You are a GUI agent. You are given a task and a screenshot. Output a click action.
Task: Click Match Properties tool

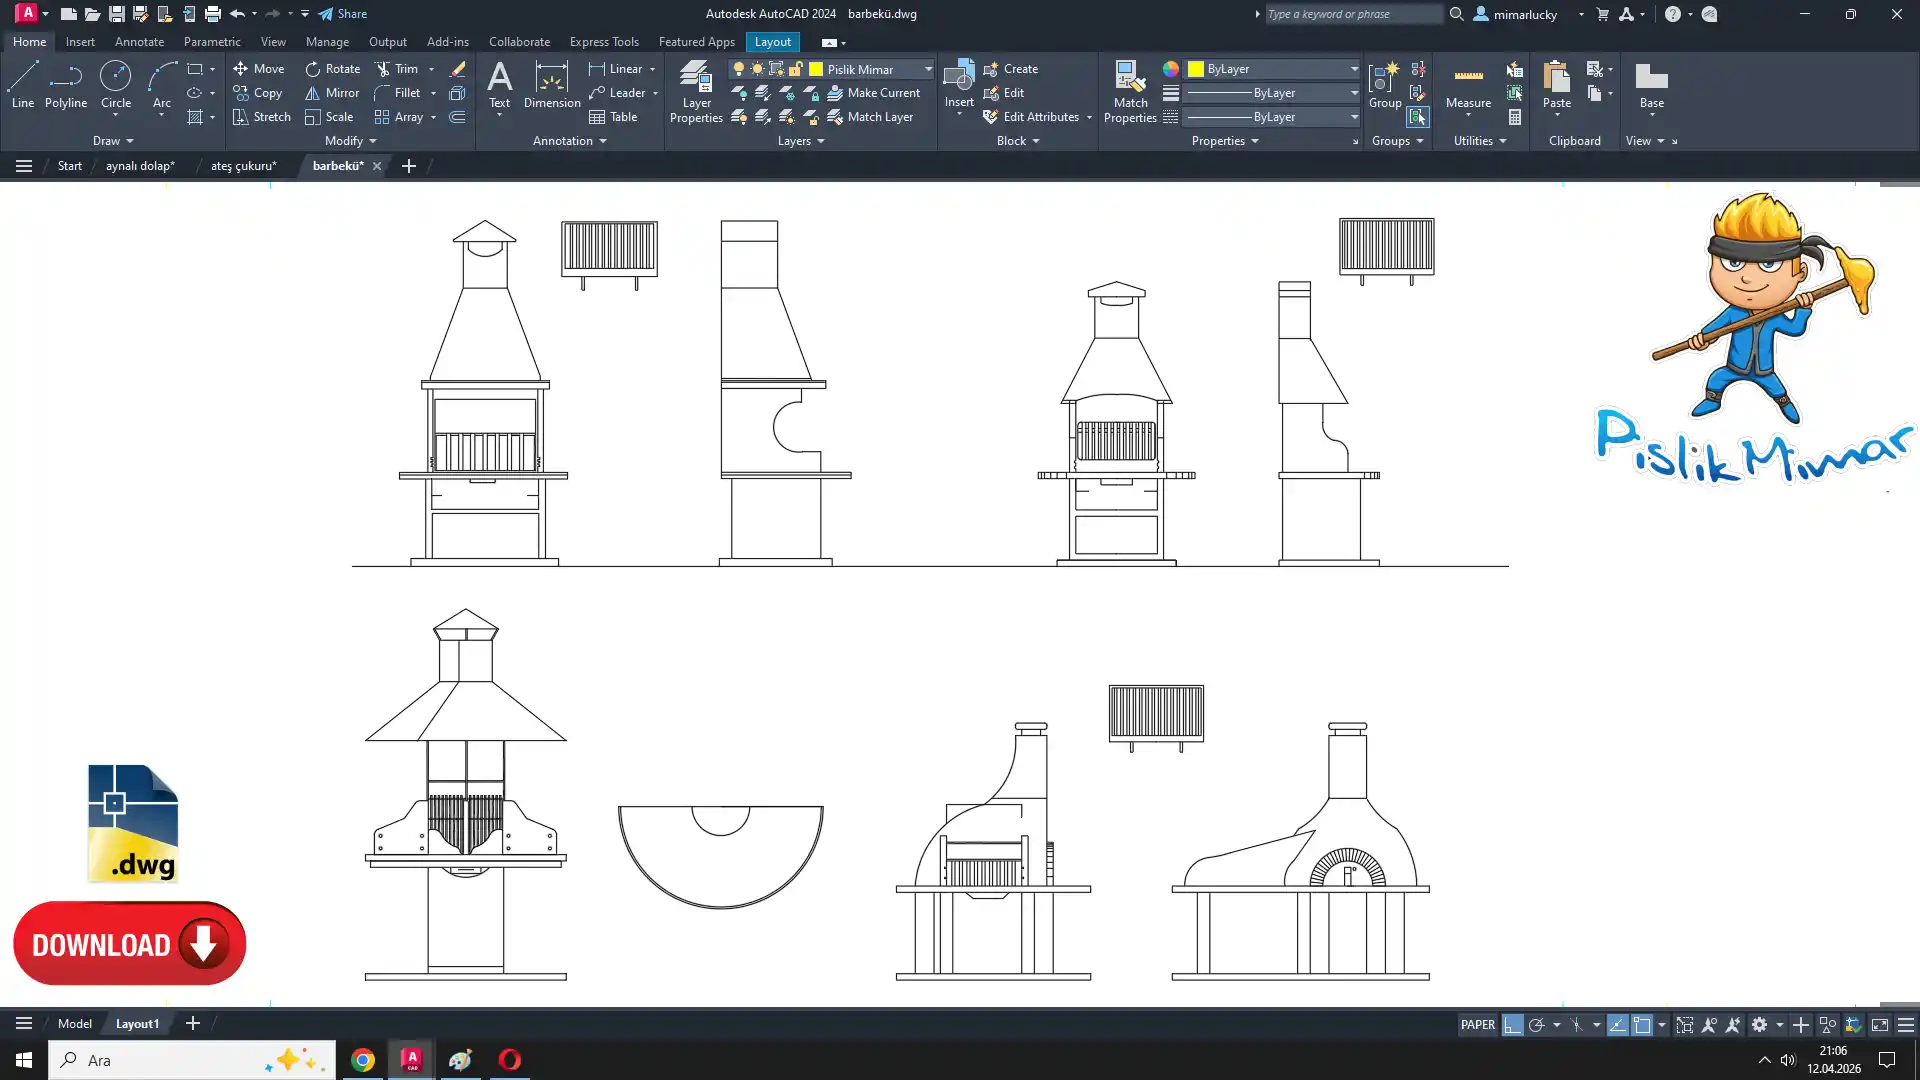pos(1130,92)
